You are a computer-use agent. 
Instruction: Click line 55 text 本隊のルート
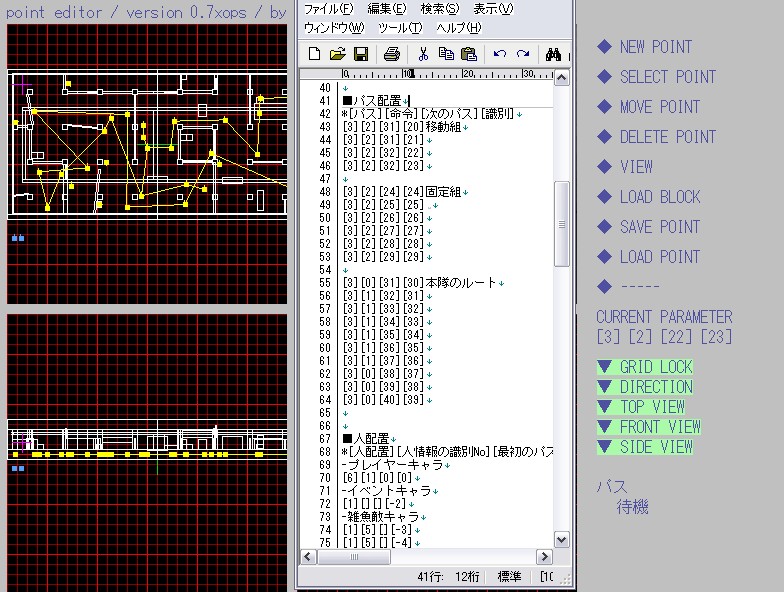pos(460,283)
